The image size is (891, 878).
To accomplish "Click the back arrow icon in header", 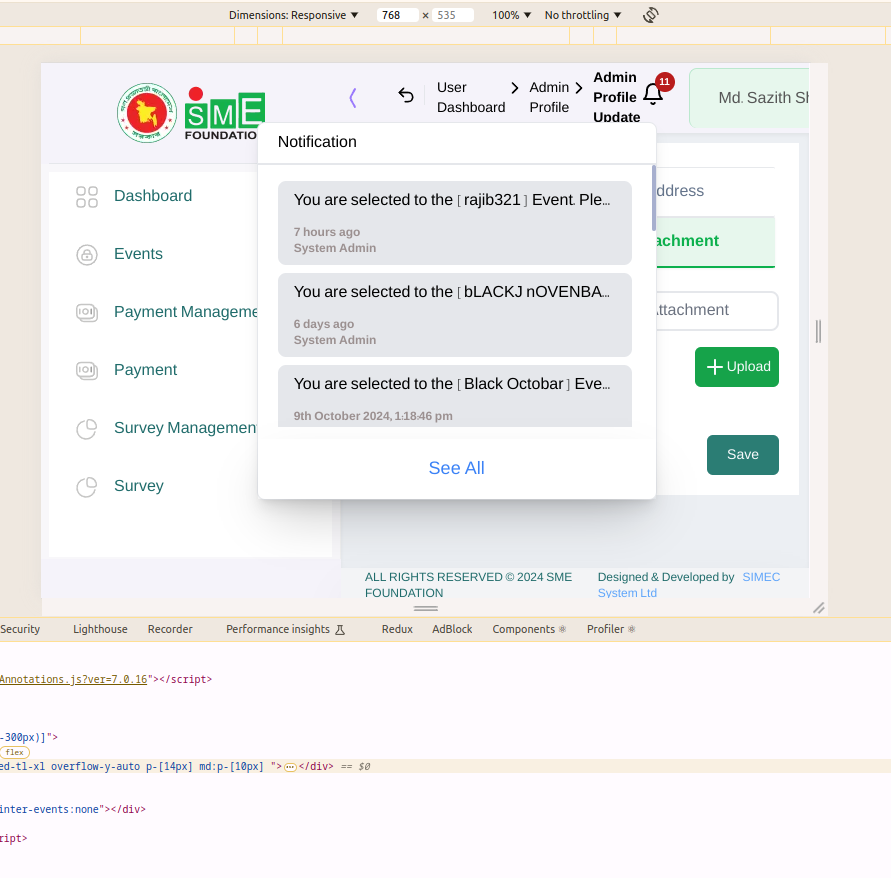I will (406, 95).
